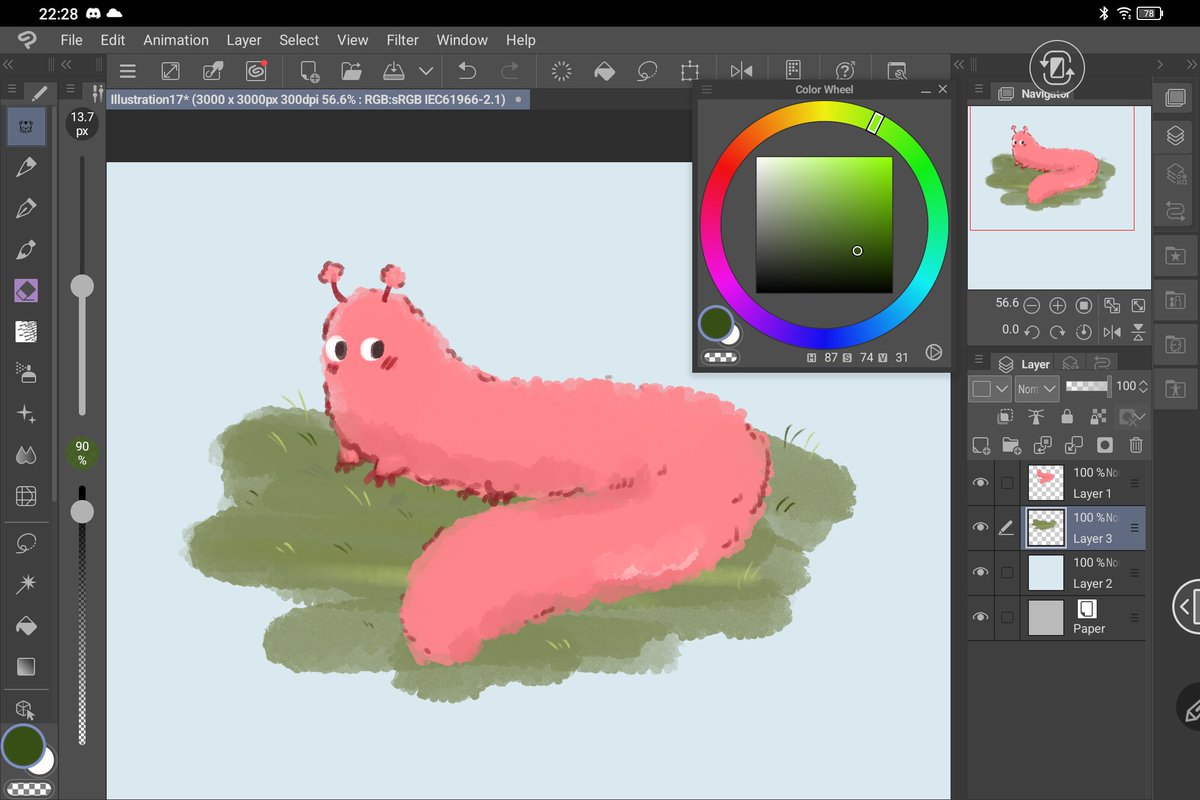Open the palette color dropdown in Layer panel
This screenshot has width=1200, height=800.
(x=990, y=388)
